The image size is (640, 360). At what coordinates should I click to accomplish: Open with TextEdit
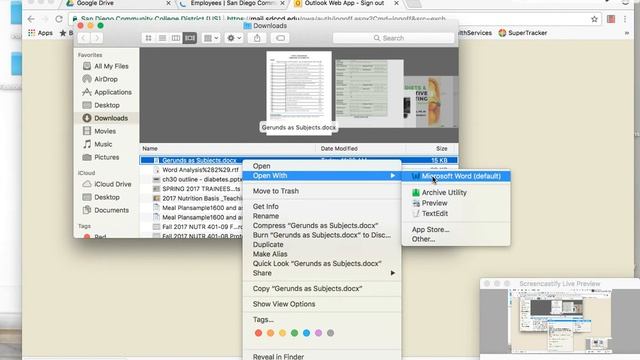[456, 213]
